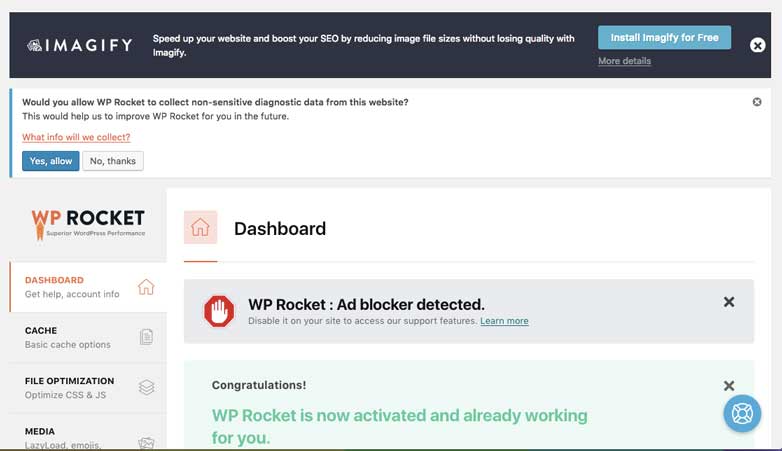Screen dimensions: 782x451
Task: Dismiss the diagnostic data notice
Action: point(757,102)
